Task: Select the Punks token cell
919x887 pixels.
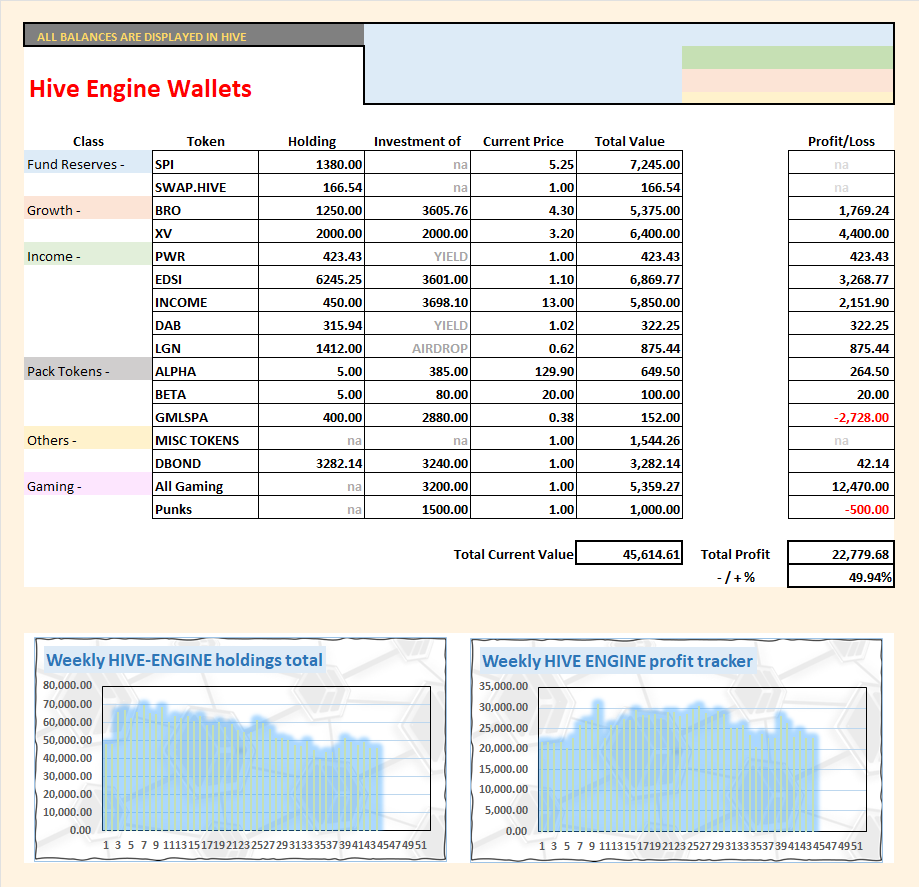Action: click(x=205, y=507)
